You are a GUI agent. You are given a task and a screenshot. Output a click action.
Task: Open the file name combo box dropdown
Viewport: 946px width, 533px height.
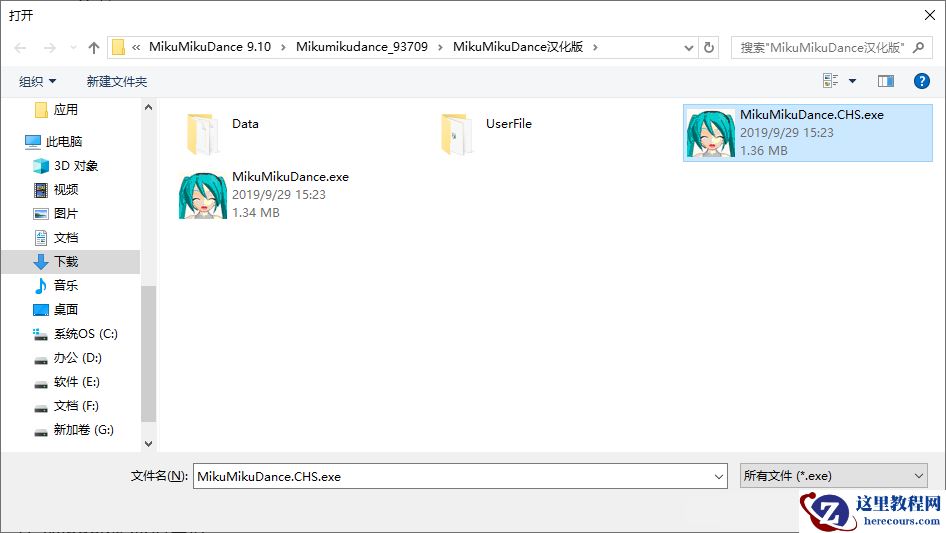(719, 476)
